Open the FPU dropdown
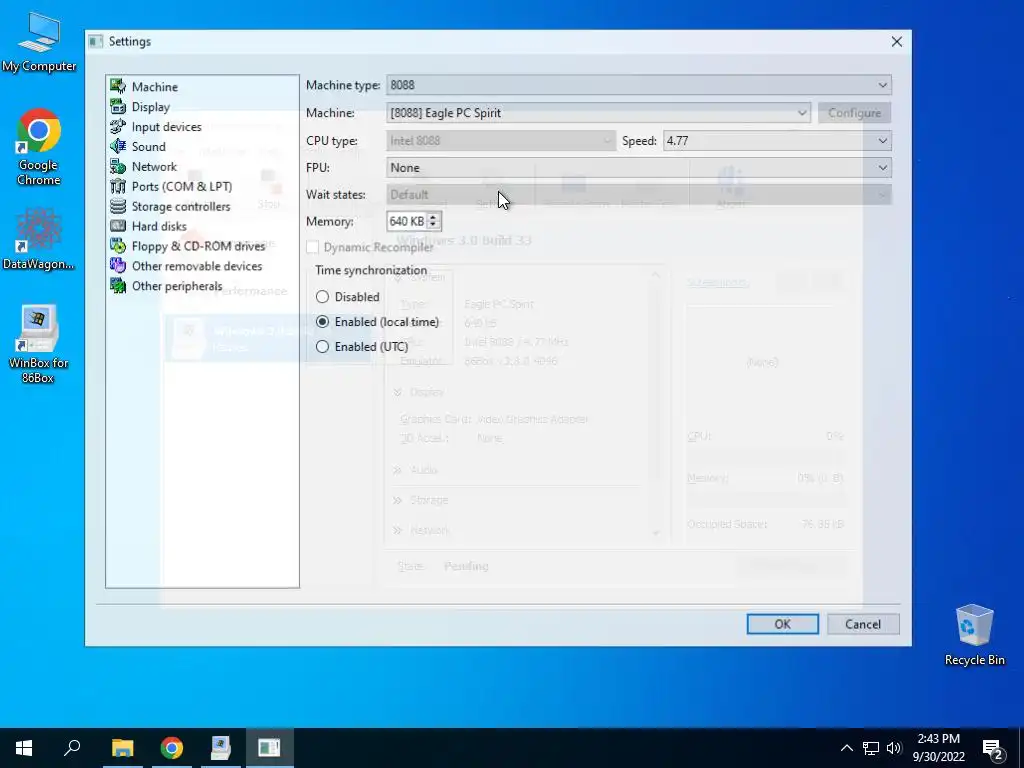 click(x=639, y=167)
